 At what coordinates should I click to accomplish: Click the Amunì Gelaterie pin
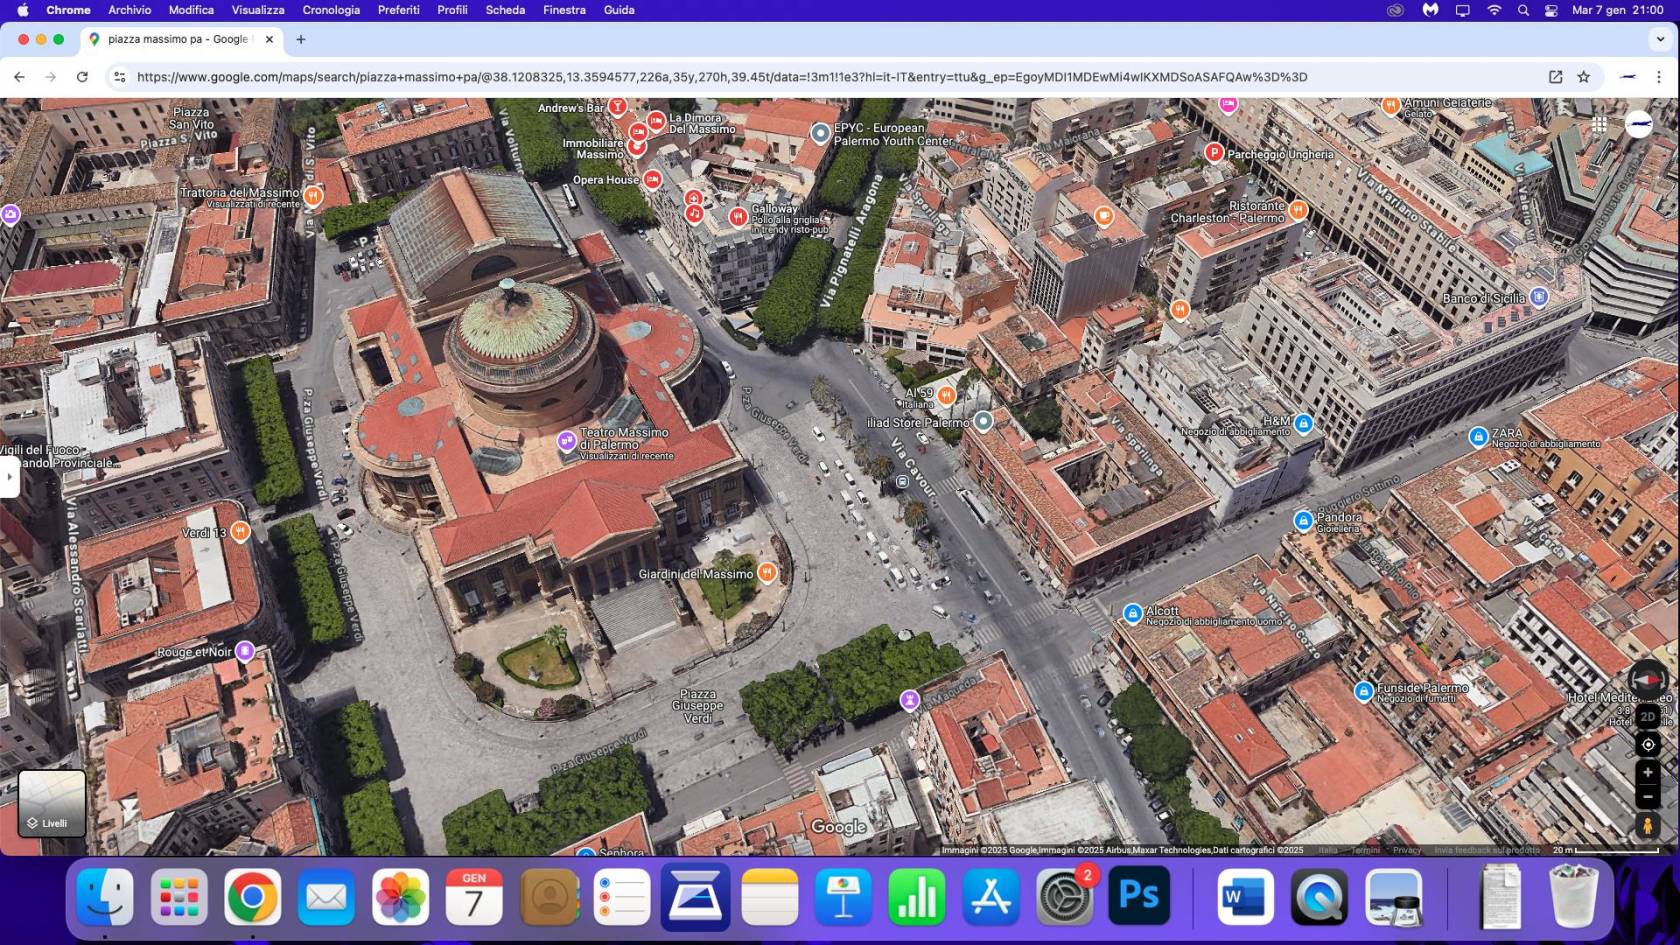1390,105
